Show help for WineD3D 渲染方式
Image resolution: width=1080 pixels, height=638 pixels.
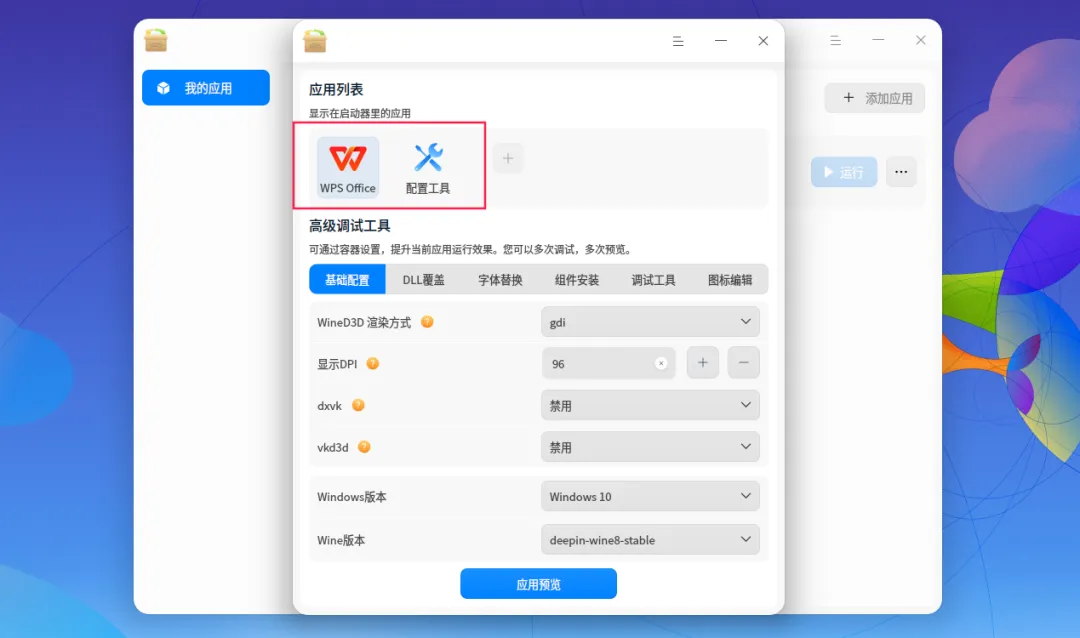pyautogui.click(x=427, y=322)
